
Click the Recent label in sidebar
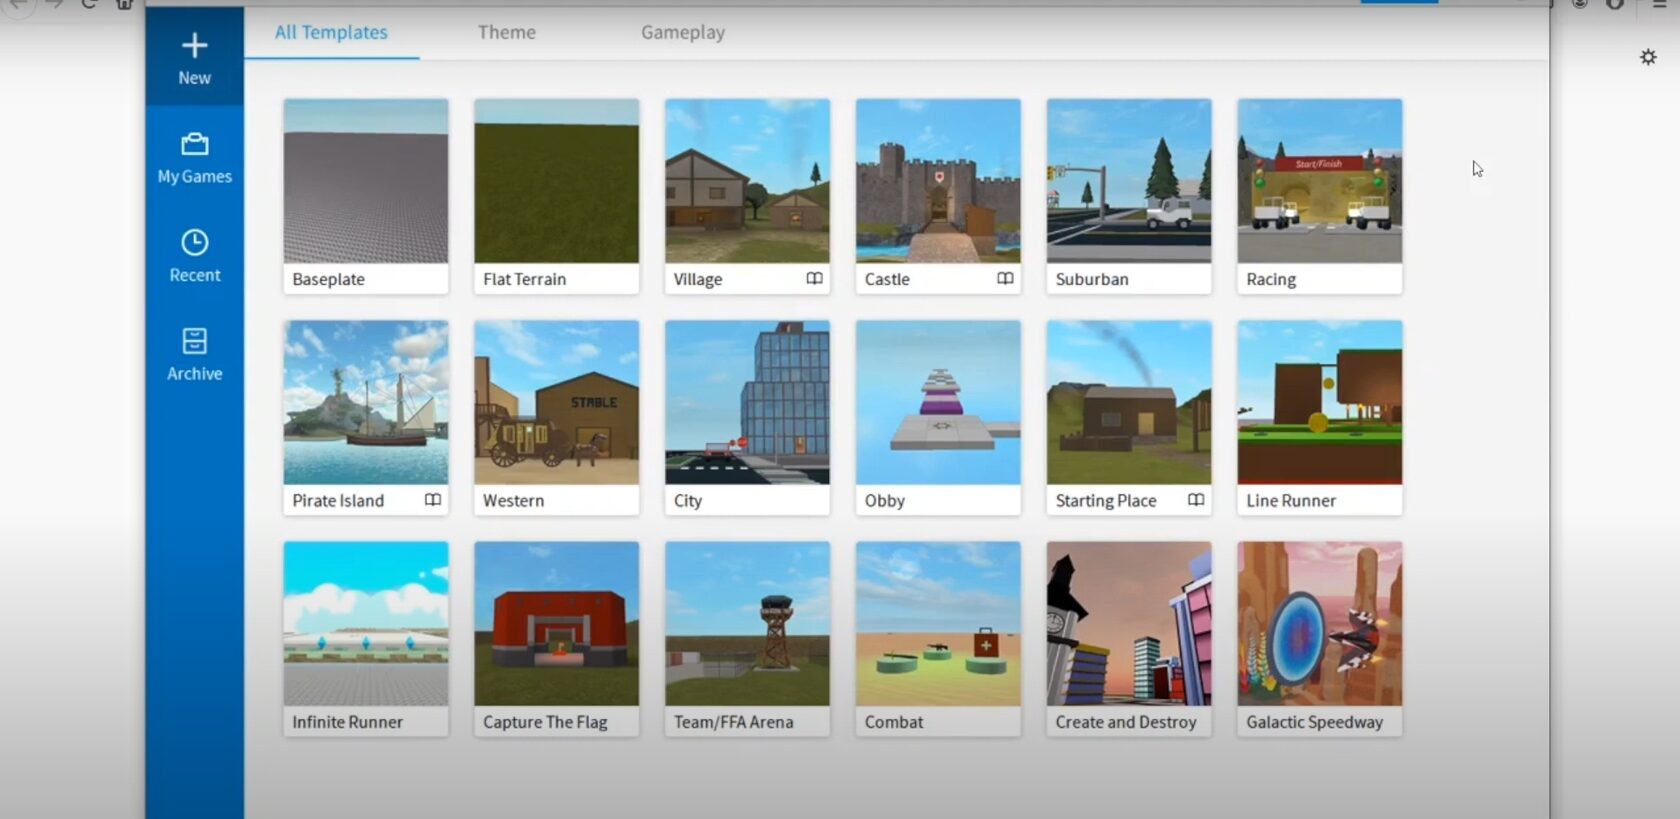(x=194, y=275)
